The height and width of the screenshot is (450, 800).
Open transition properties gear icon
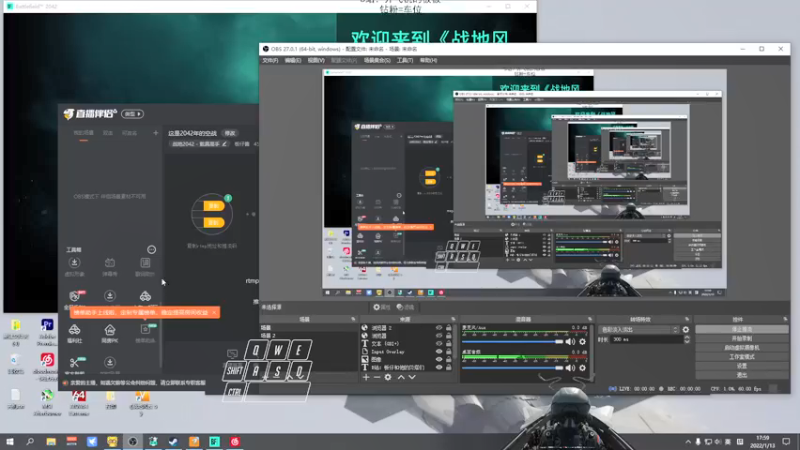pos(686,330)
